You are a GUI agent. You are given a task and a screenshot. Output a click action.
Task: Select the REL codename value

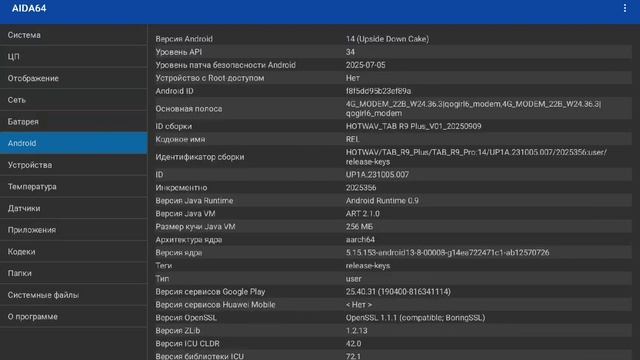click(353, 139)
